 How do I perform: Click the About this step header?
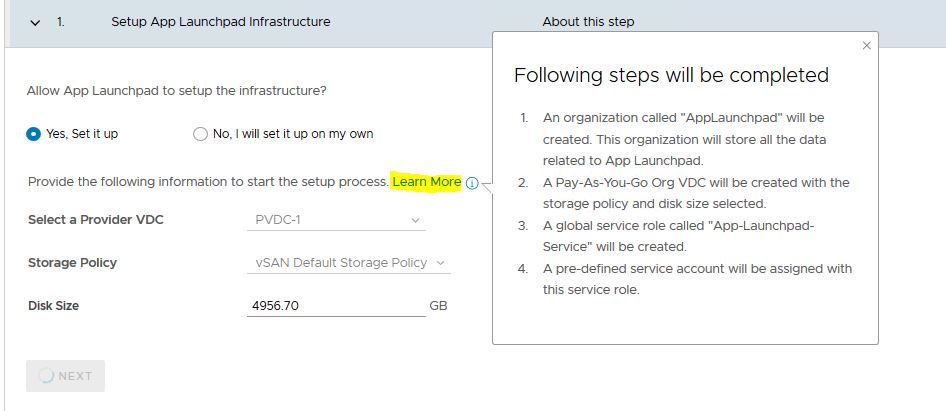click(588, 21)
